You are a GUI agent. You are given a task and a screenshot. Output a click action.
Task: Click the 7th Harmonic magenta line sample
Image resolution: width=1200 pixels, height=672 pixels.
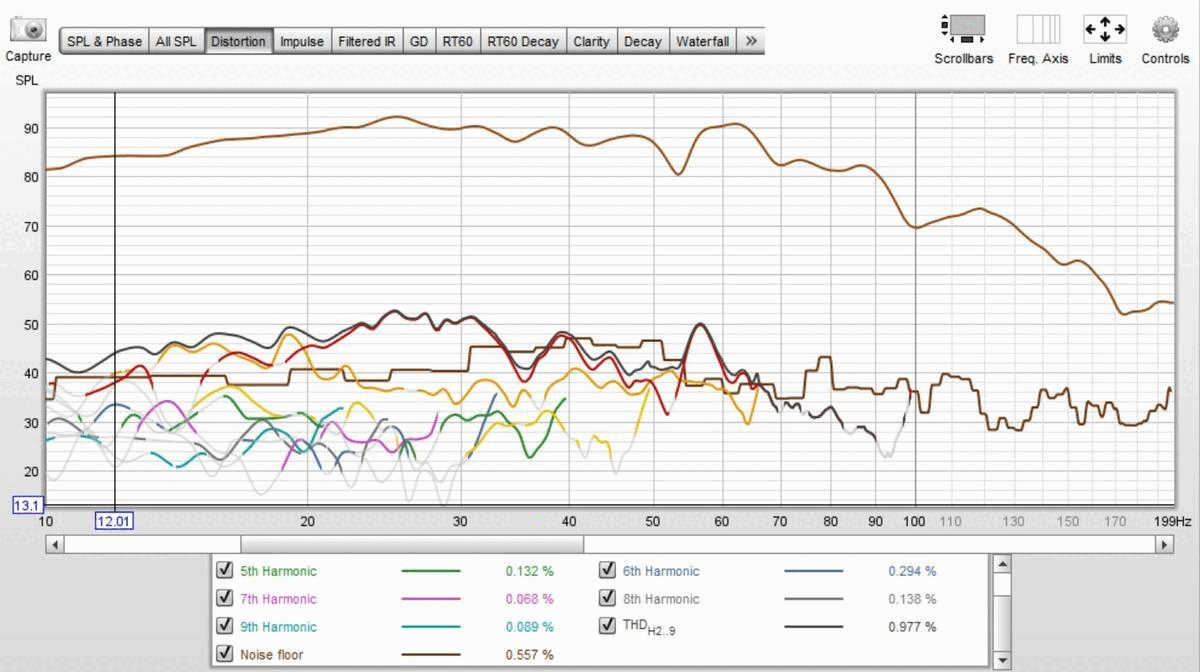coord(431,599)
